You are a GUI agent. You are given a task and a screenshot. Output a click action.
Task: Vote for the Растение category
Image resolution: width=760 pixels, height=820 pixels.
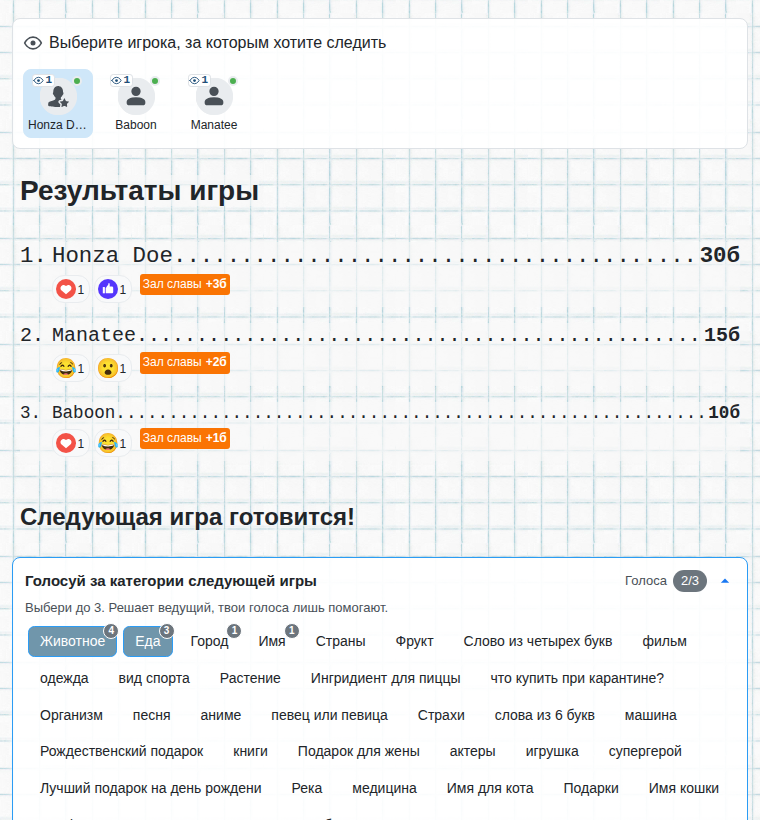click(x=250, y=678)
